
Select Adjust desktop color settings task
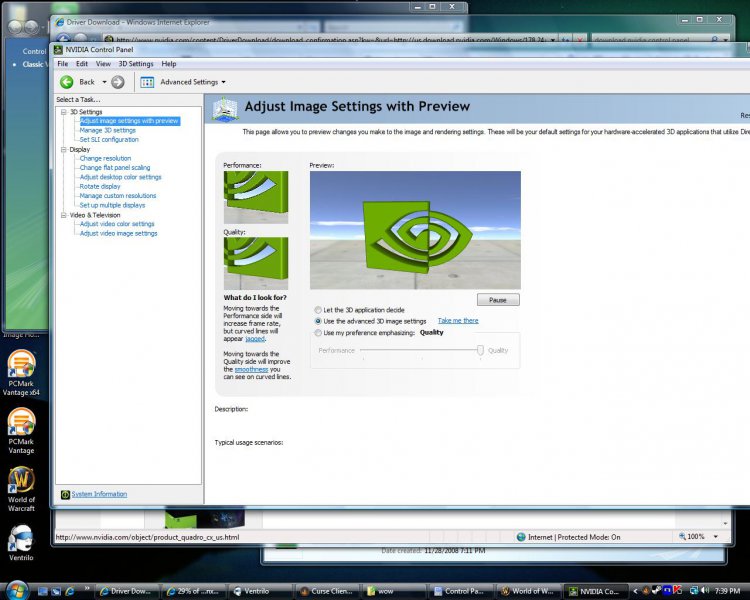tap(121, 177)
